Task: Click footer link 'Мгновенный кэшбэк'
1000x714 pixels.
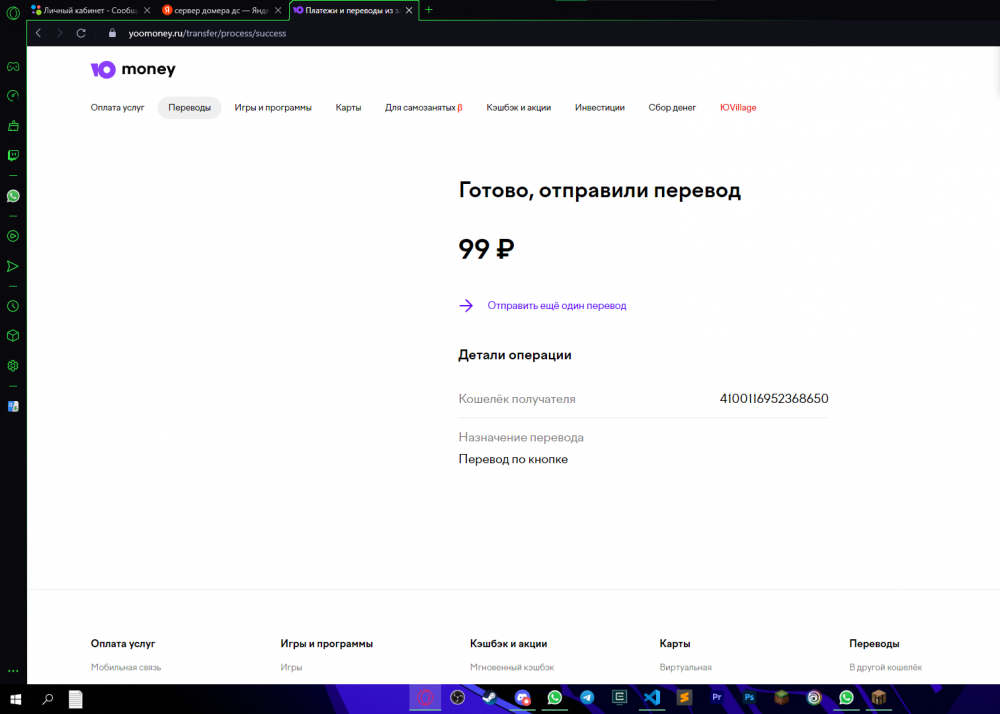Action: [512, 667]
